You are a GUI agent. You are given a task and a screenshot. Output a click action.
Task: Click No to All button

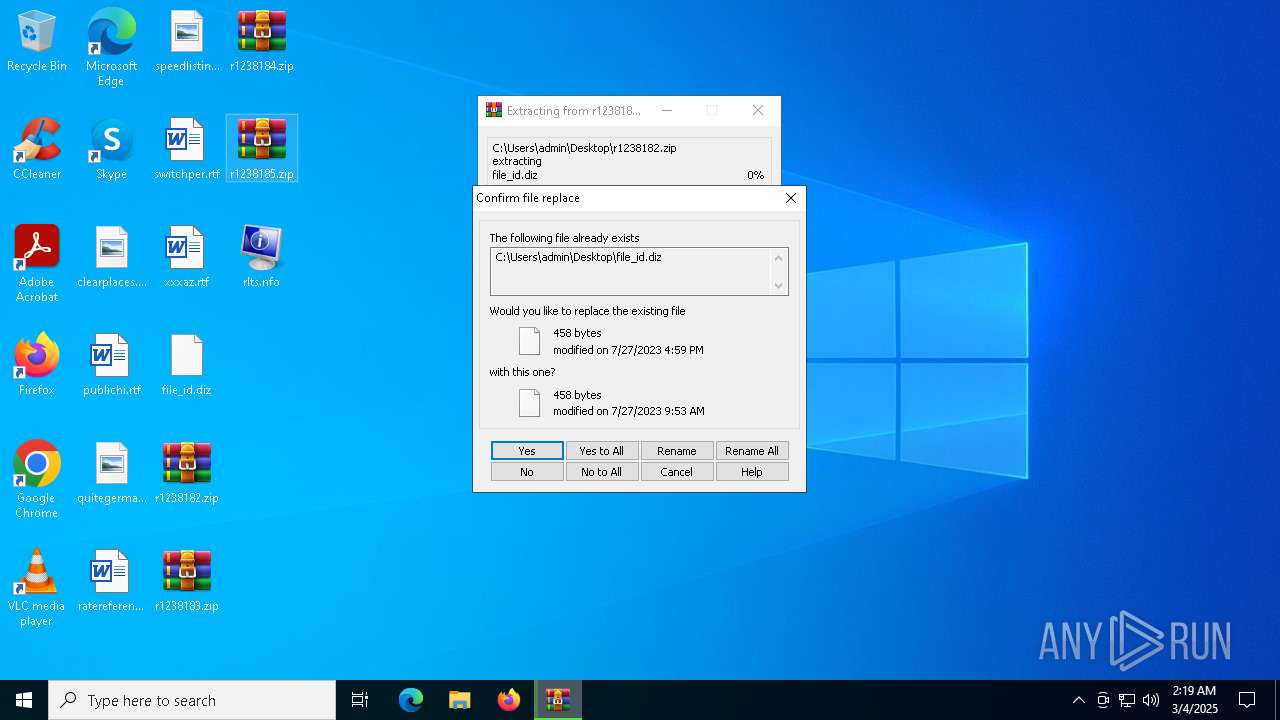[602, 472]
